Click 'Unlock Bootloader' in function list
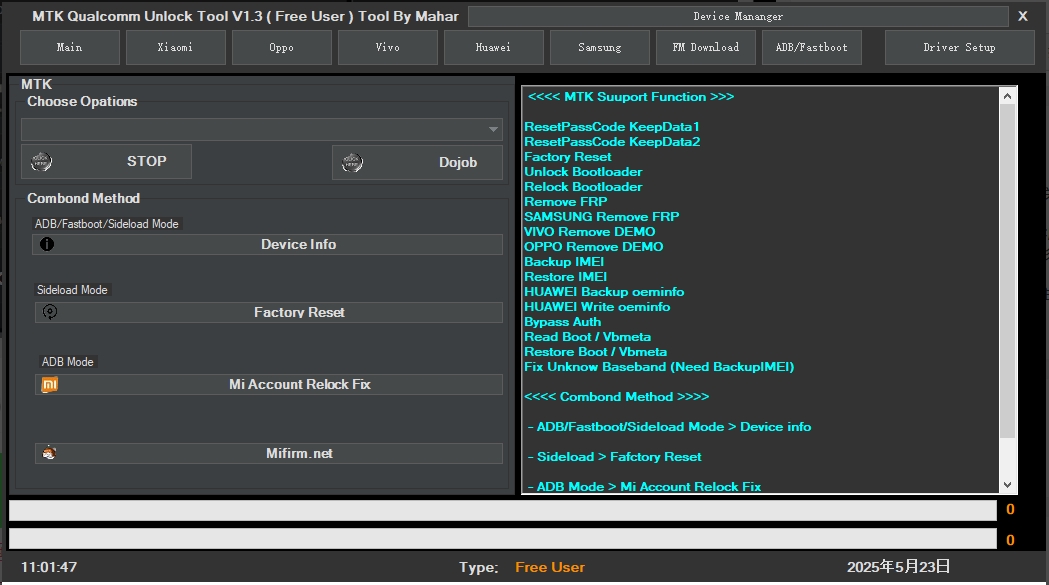The width and height of the screenshot is (1049, 585). (x=583, y=171)
